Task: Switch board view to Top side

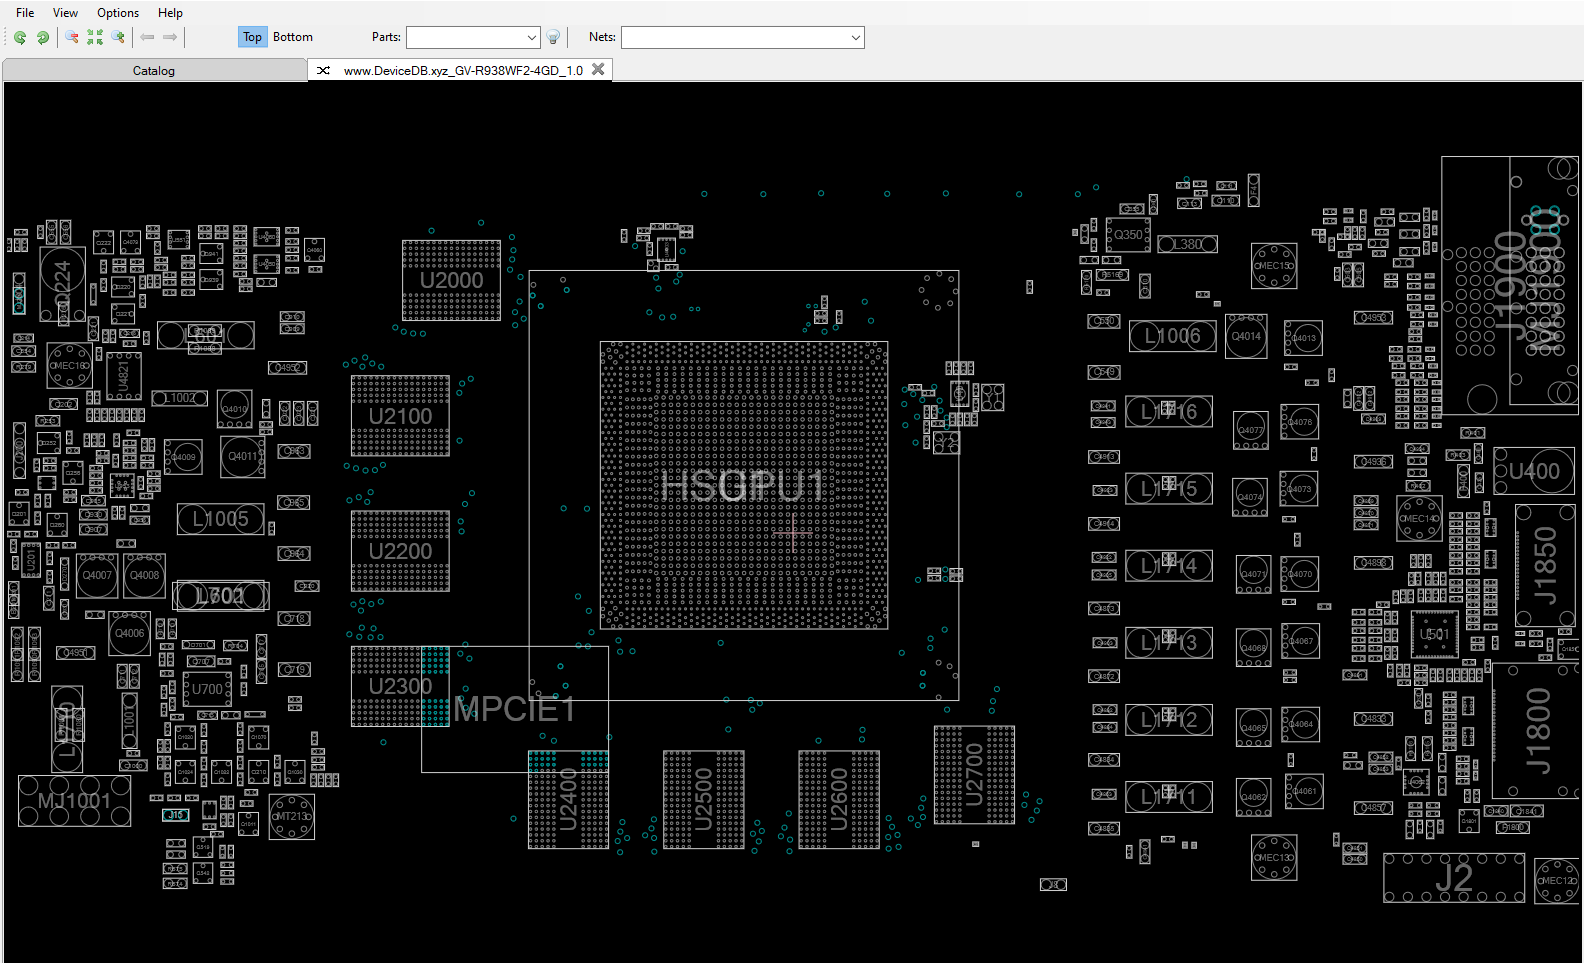Action: coord(252,37)
